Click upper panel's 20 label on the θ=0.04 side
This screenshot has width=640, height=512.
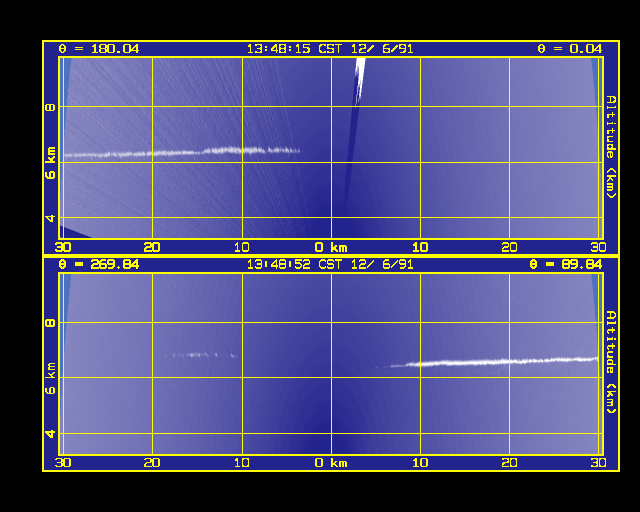click(x=509, y=247)
